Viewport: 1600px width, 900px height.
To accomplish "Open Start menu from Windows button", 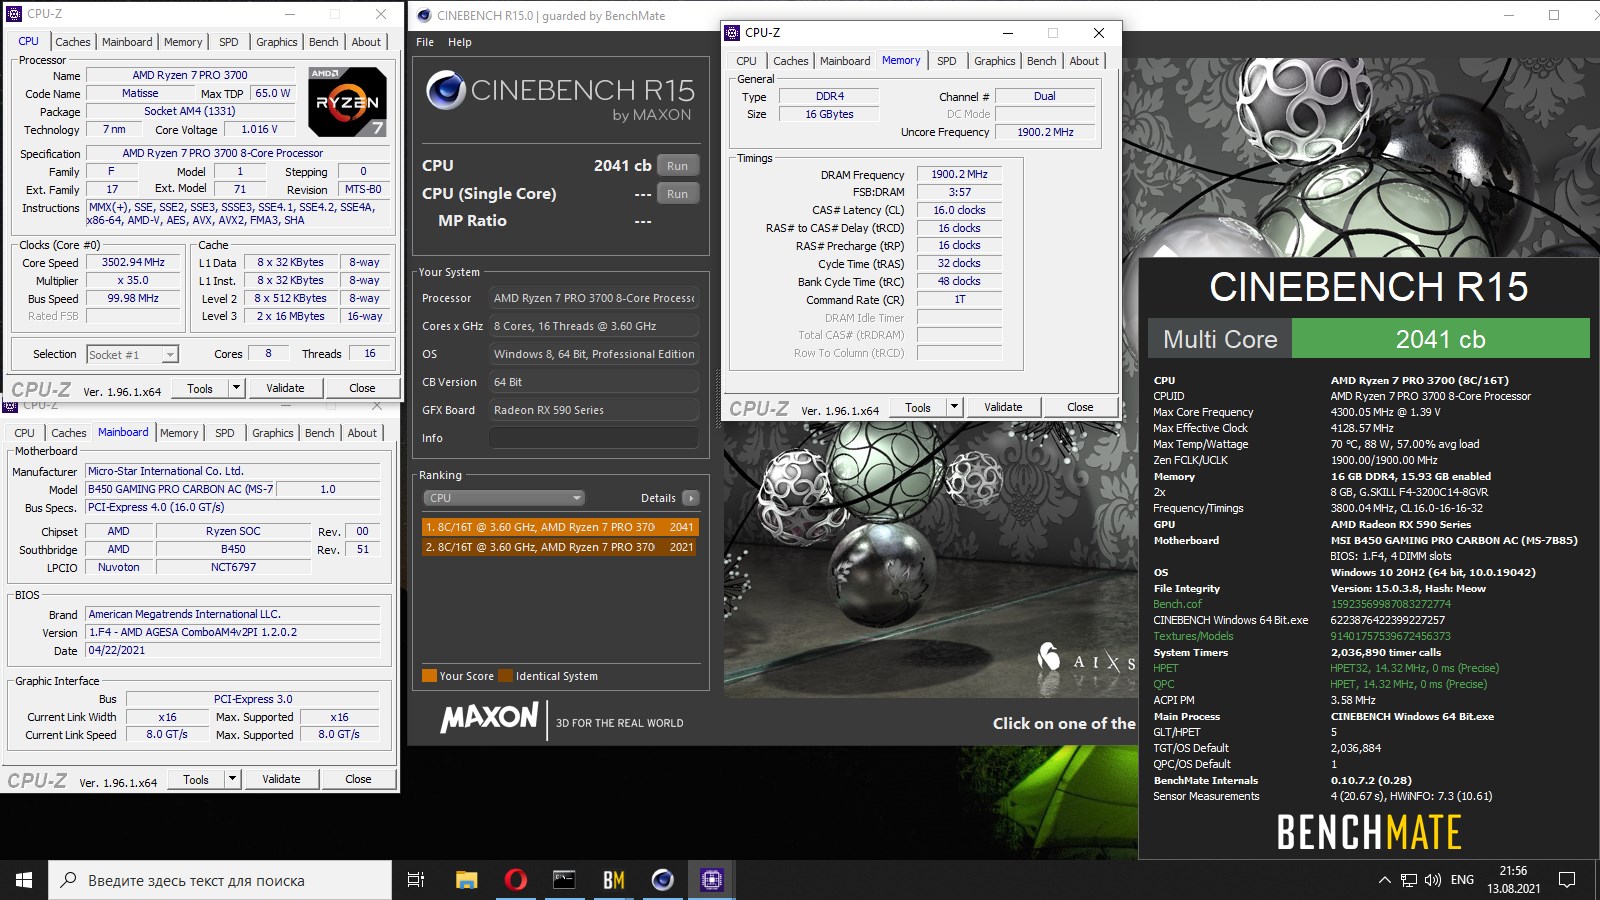I will pyautogui.click(x=24, y=880).
